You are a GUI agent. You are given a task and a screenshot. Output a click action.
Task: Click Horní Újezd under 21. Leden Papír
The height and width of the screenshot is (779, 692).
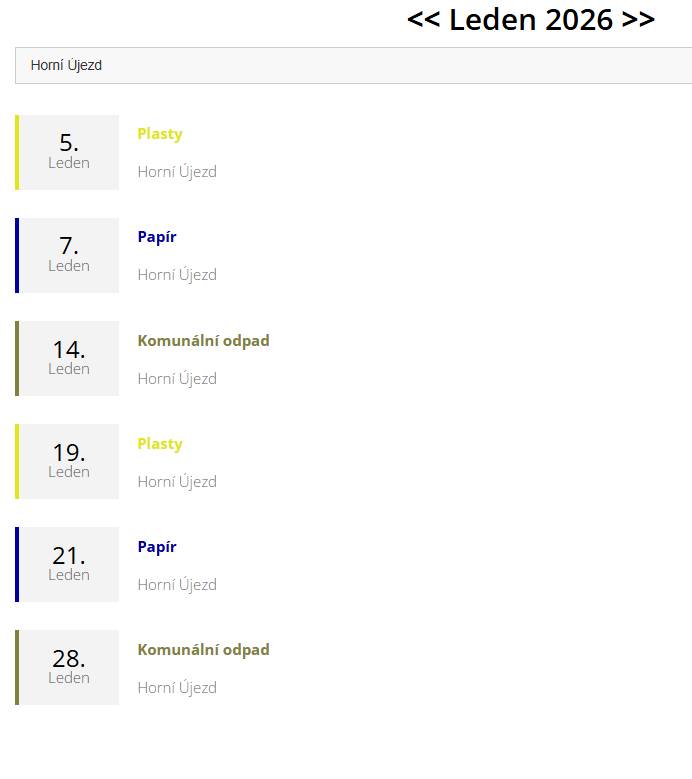pyautogui.click(x=177, y=585)
